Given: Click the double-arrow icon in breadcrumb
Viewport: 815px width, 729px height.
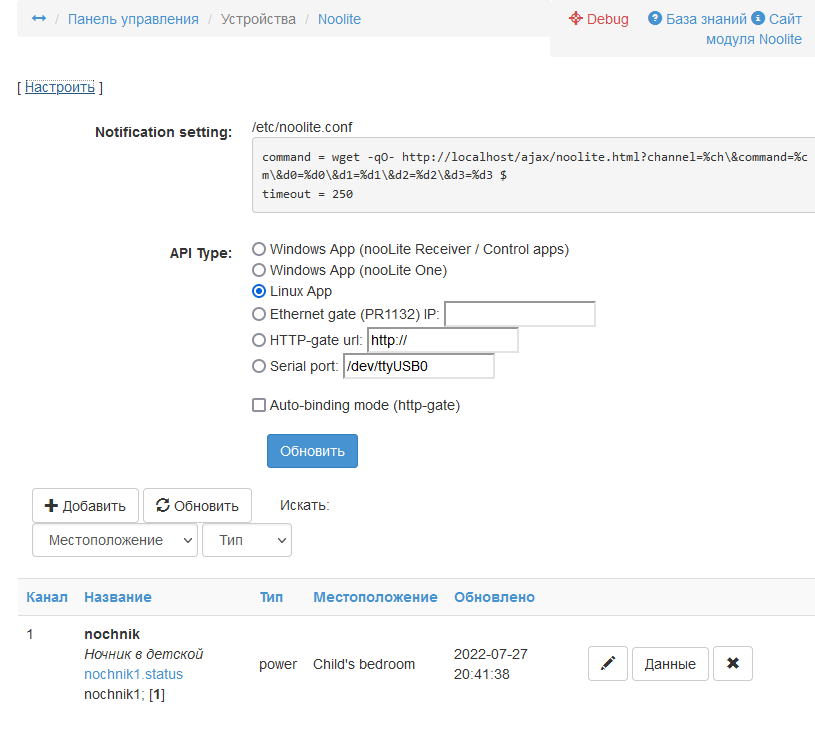Looking at the screenshot, I should (39, 19).
